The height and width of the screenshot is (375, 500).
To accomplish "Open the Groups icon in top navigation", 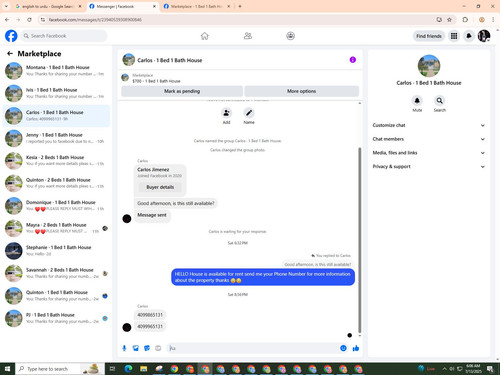I will pyautogui.click(x=290, y=36).
